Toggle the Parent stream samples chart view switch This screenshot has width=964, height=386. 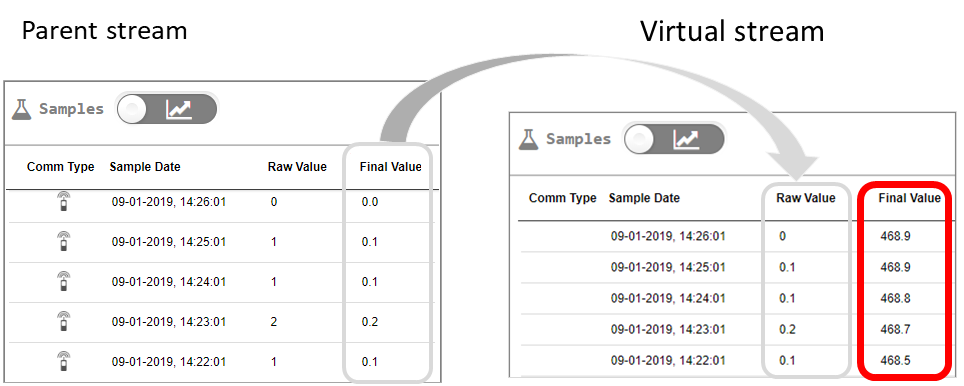167,109
